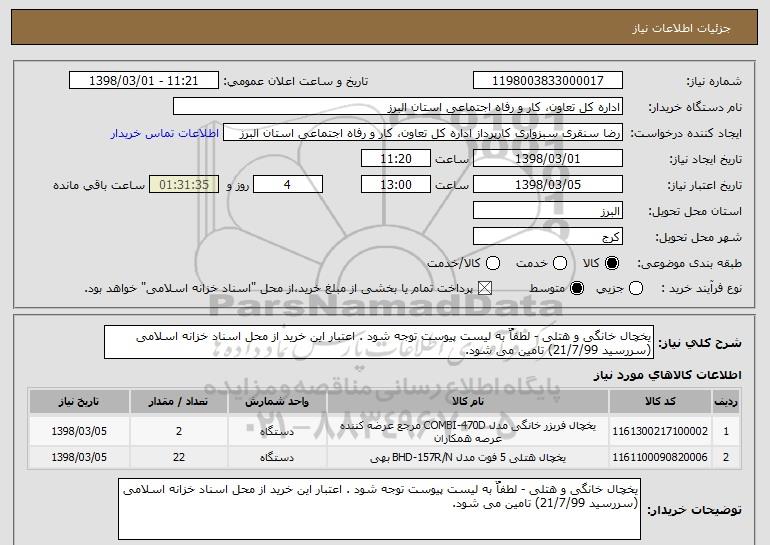Viewport: 770px width, 545px height.
Task: Click the استان محل تحویل field البرز
Action: [x=548, y=211]
